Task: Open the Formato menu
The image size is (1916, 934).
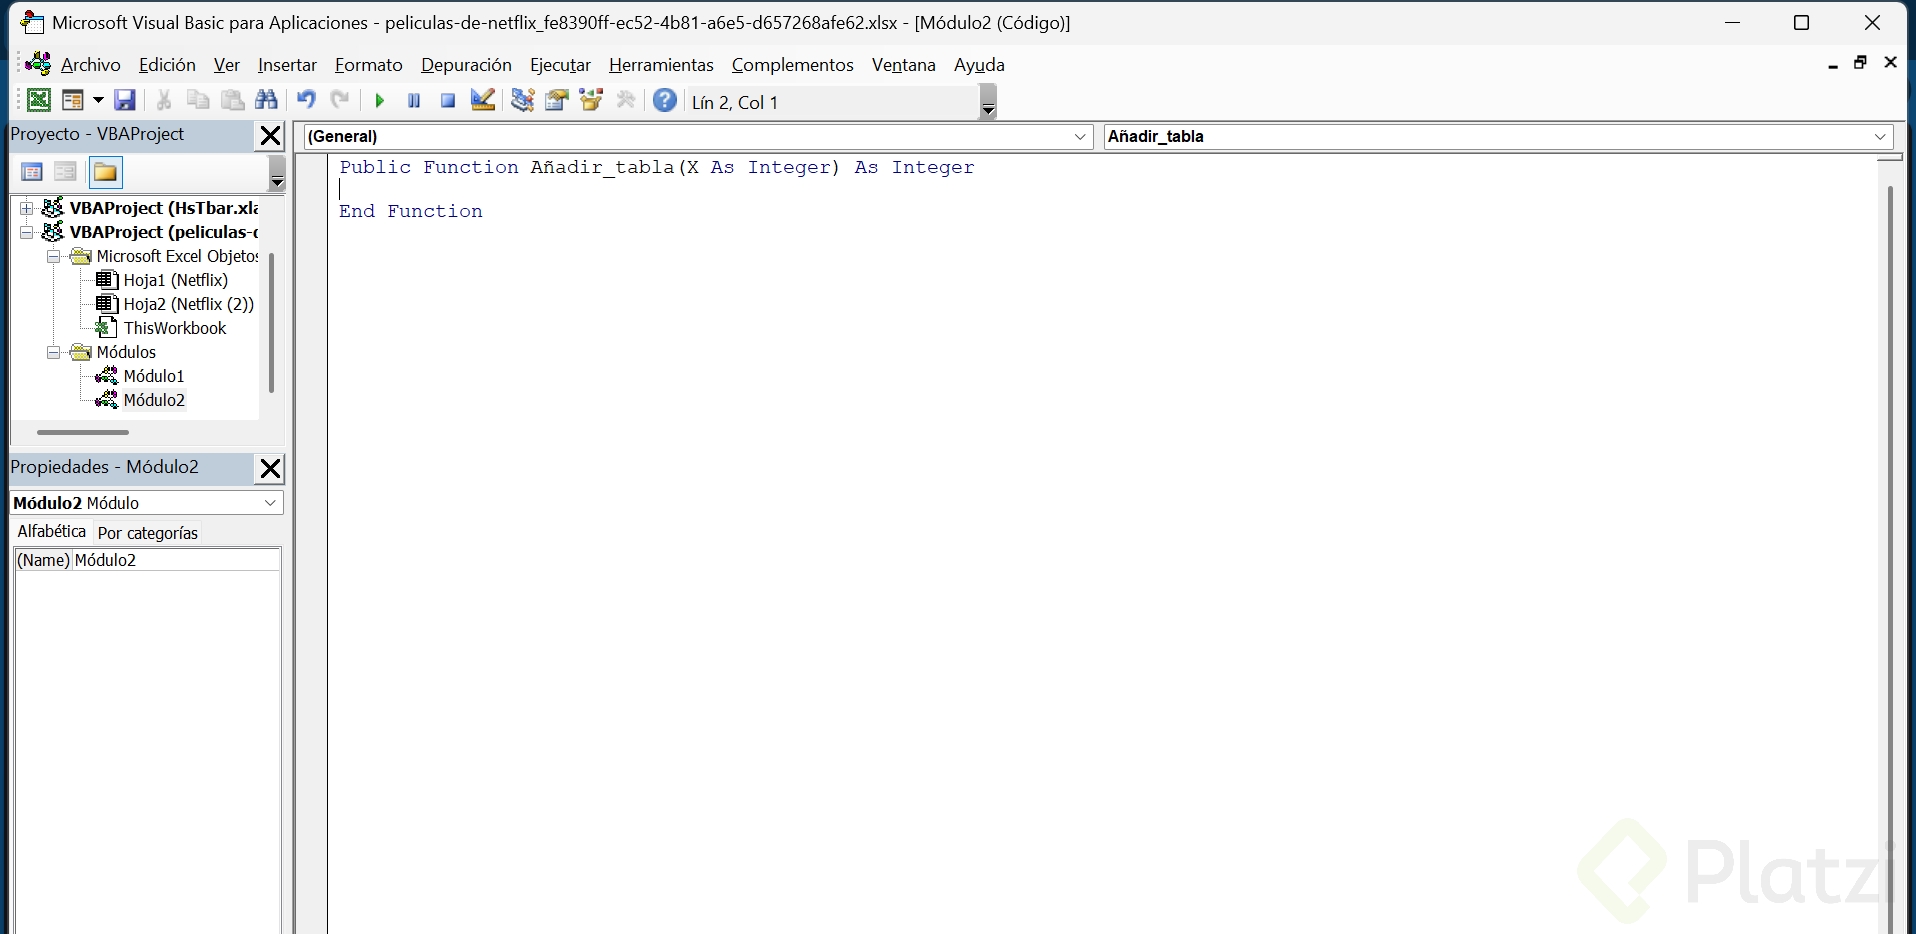Action: 369,65
